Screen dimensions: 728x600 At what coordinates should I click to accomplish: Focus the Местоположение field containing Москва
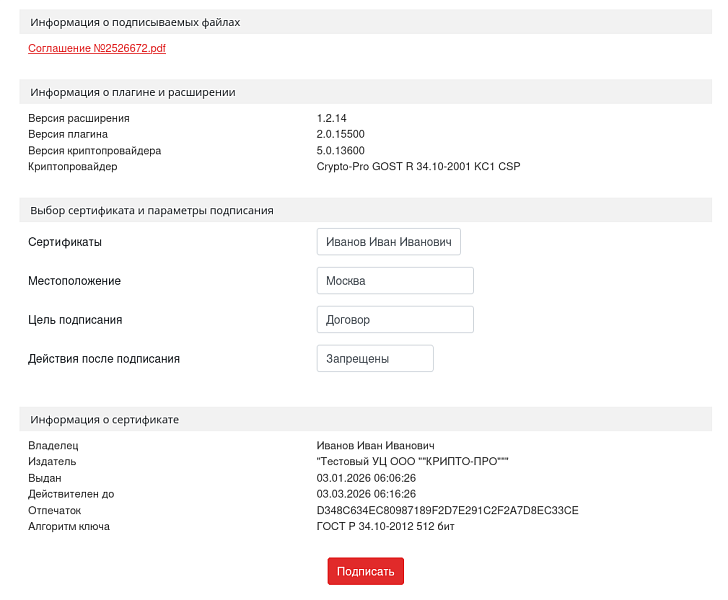pos(394,281)
